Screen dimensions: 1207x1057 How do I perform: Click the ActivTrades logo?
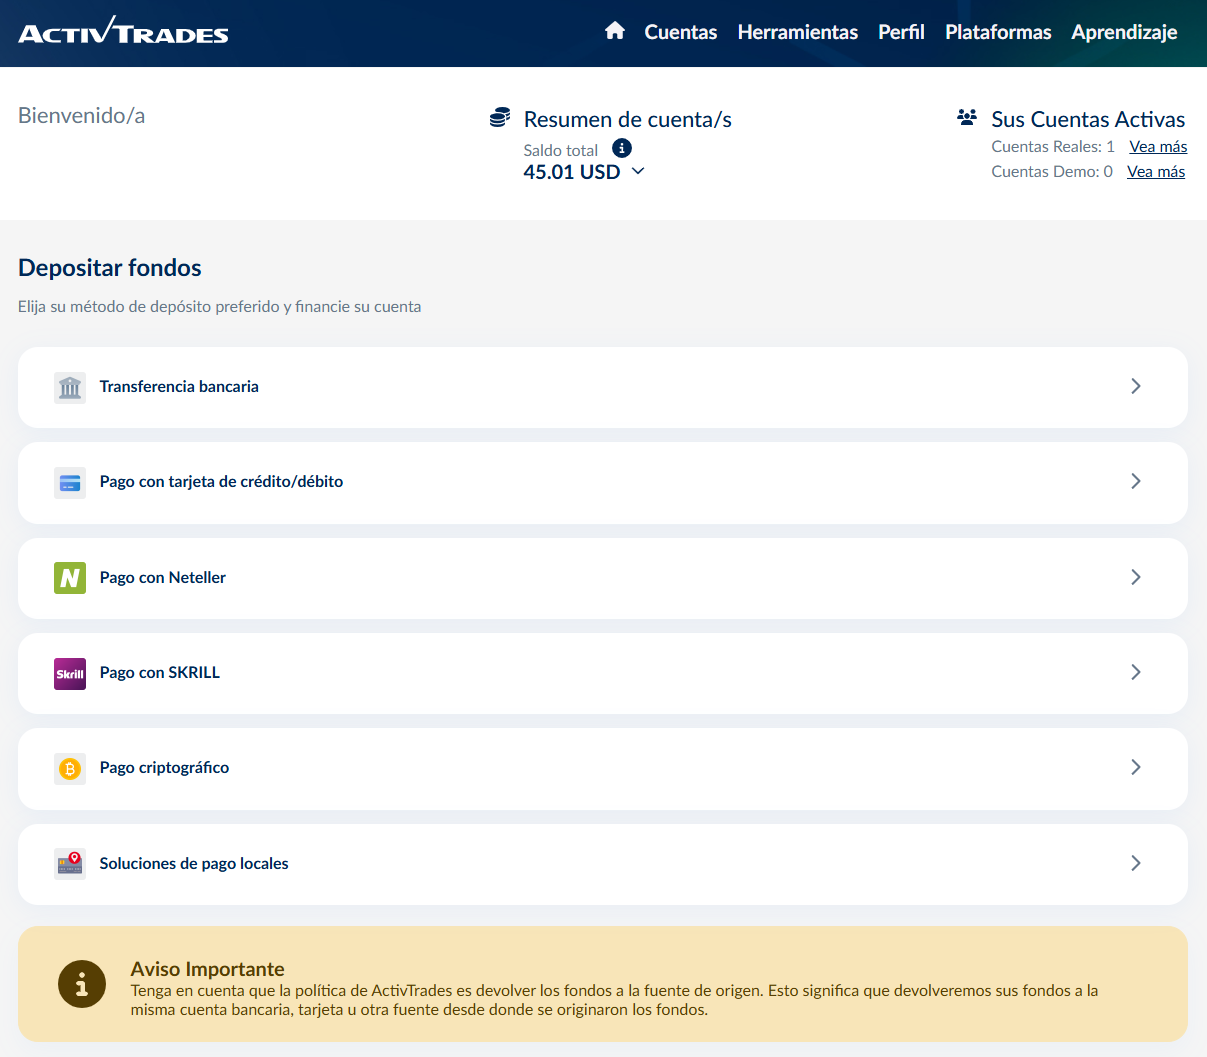(123, 32)
